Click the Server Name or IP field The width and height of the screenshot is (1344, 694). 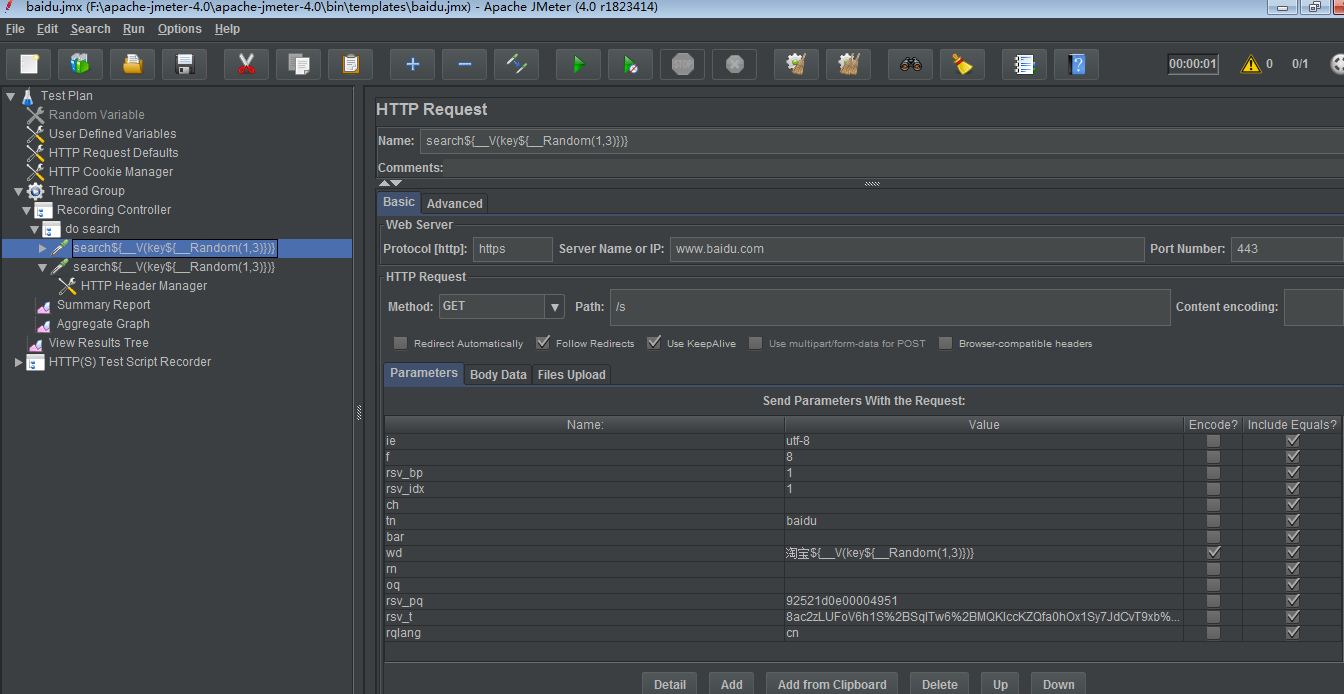(906, 249)
